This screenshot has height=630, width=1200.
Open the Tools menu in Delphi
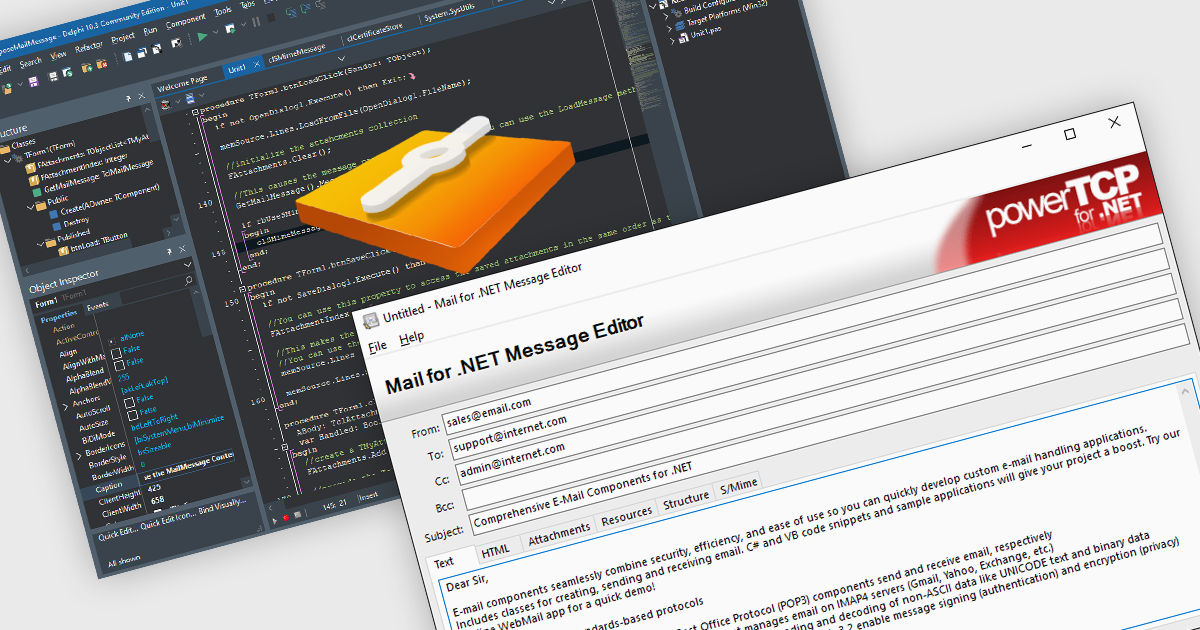click(x=222, y=11)
